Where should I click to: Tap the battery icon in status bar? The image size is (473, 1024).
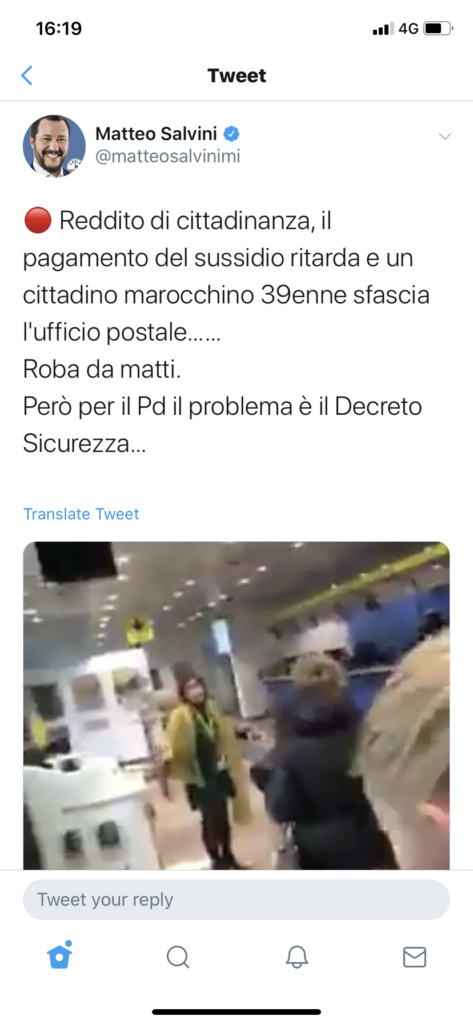pos(438,29)
